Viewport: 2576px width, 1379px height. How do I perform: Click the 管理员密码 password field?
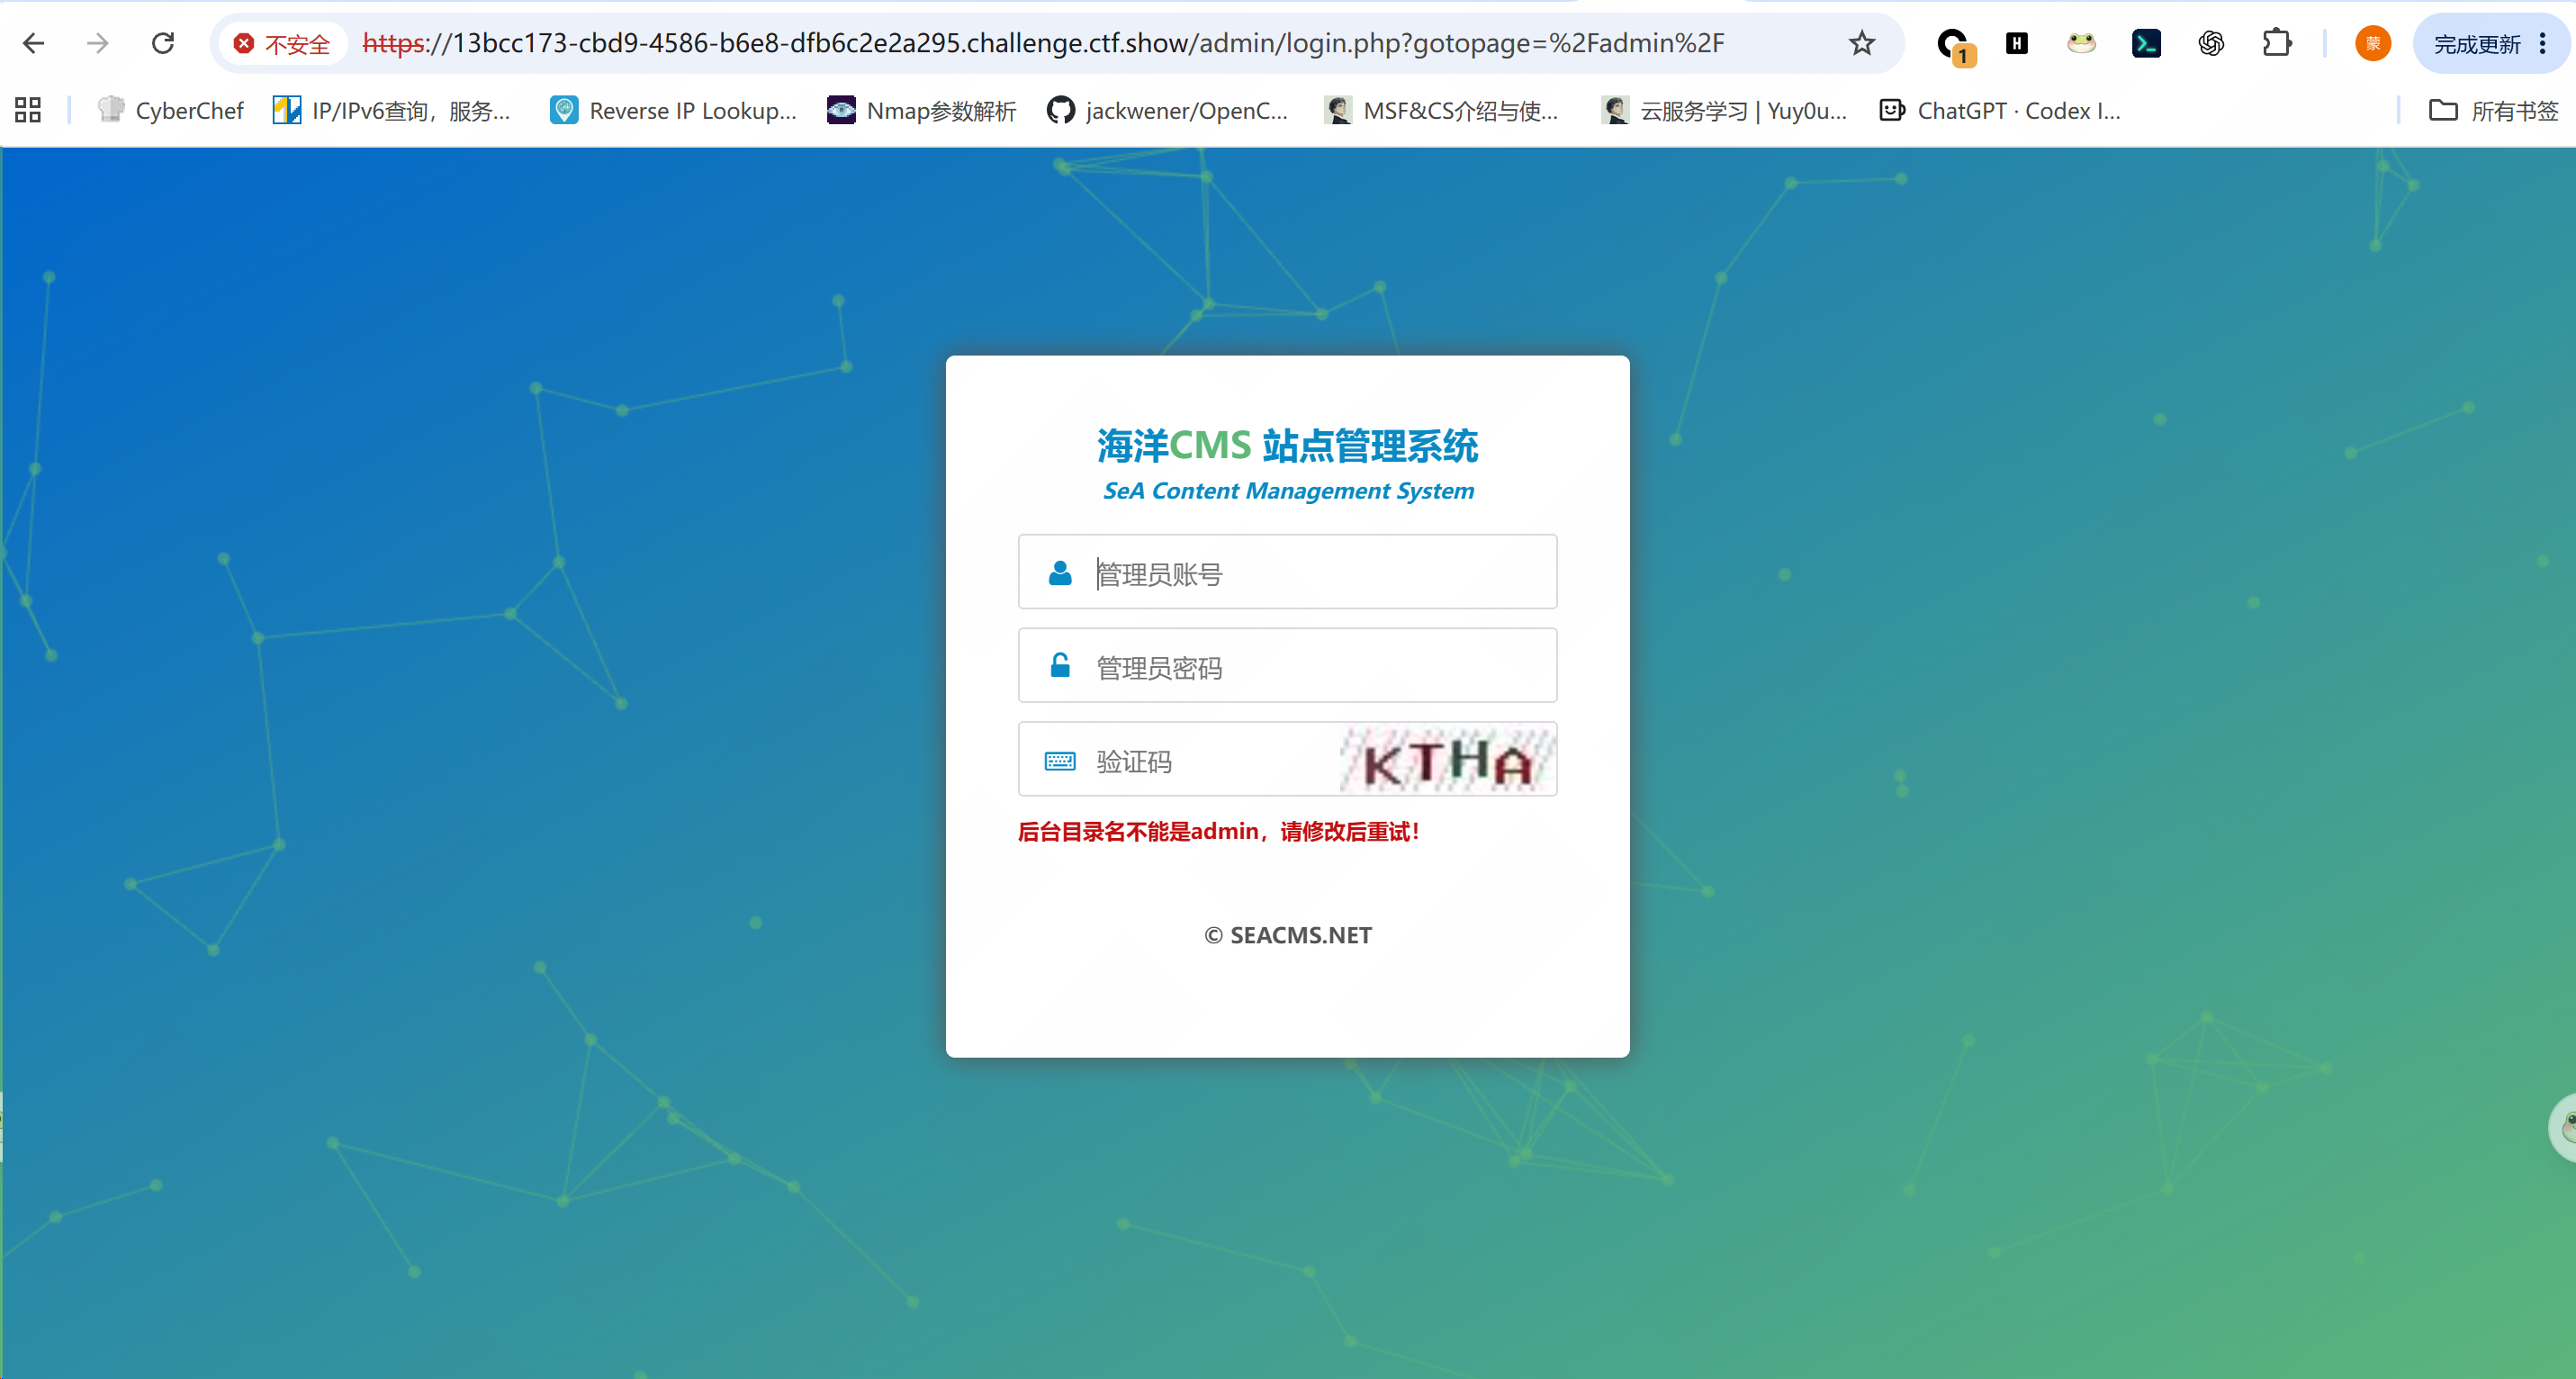tap(1287, 666)
